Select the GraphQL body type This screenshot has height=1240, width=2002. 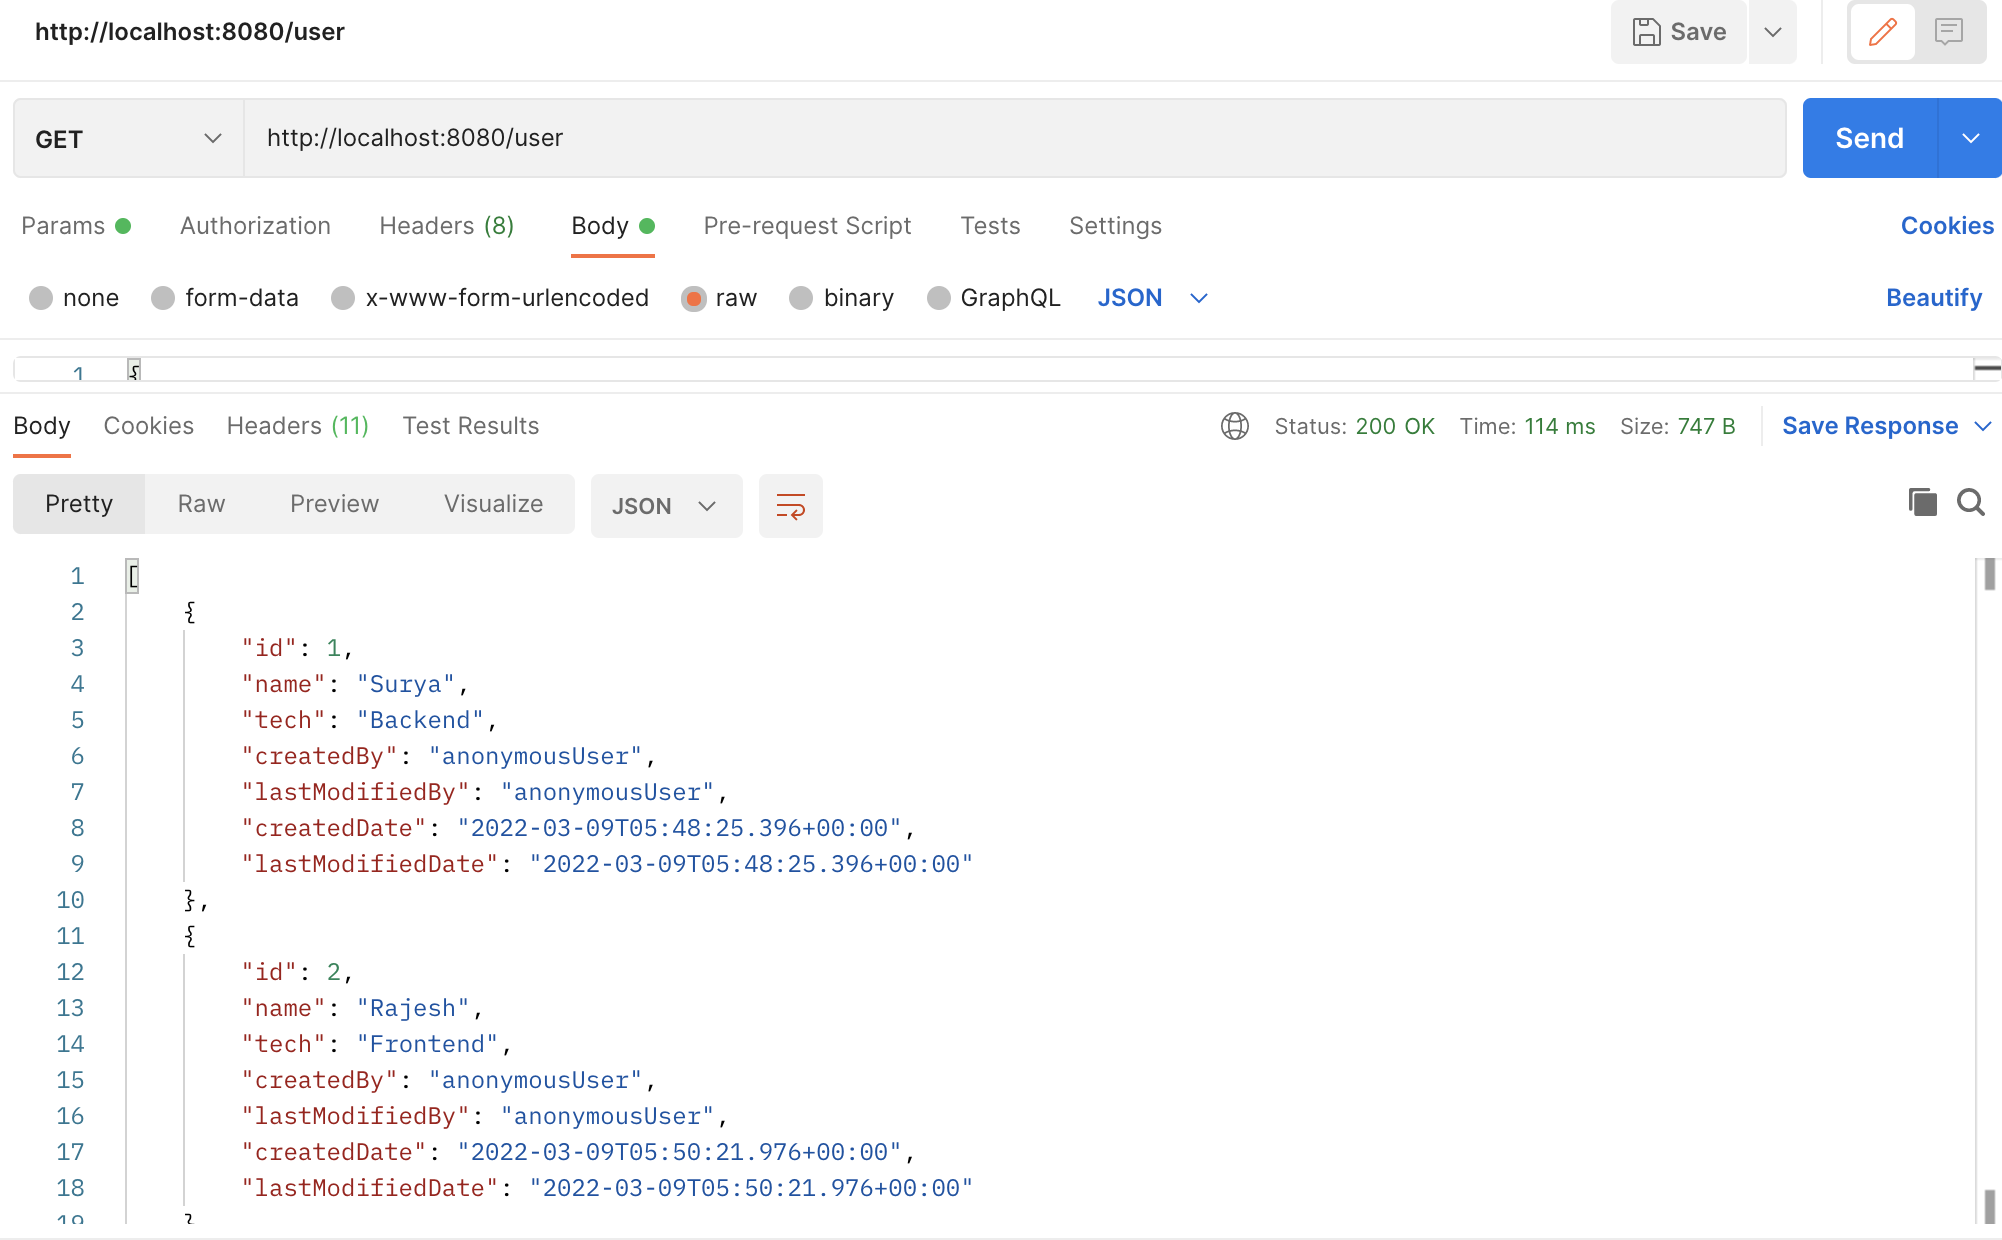pyautogui.click(x=938, y=297)
